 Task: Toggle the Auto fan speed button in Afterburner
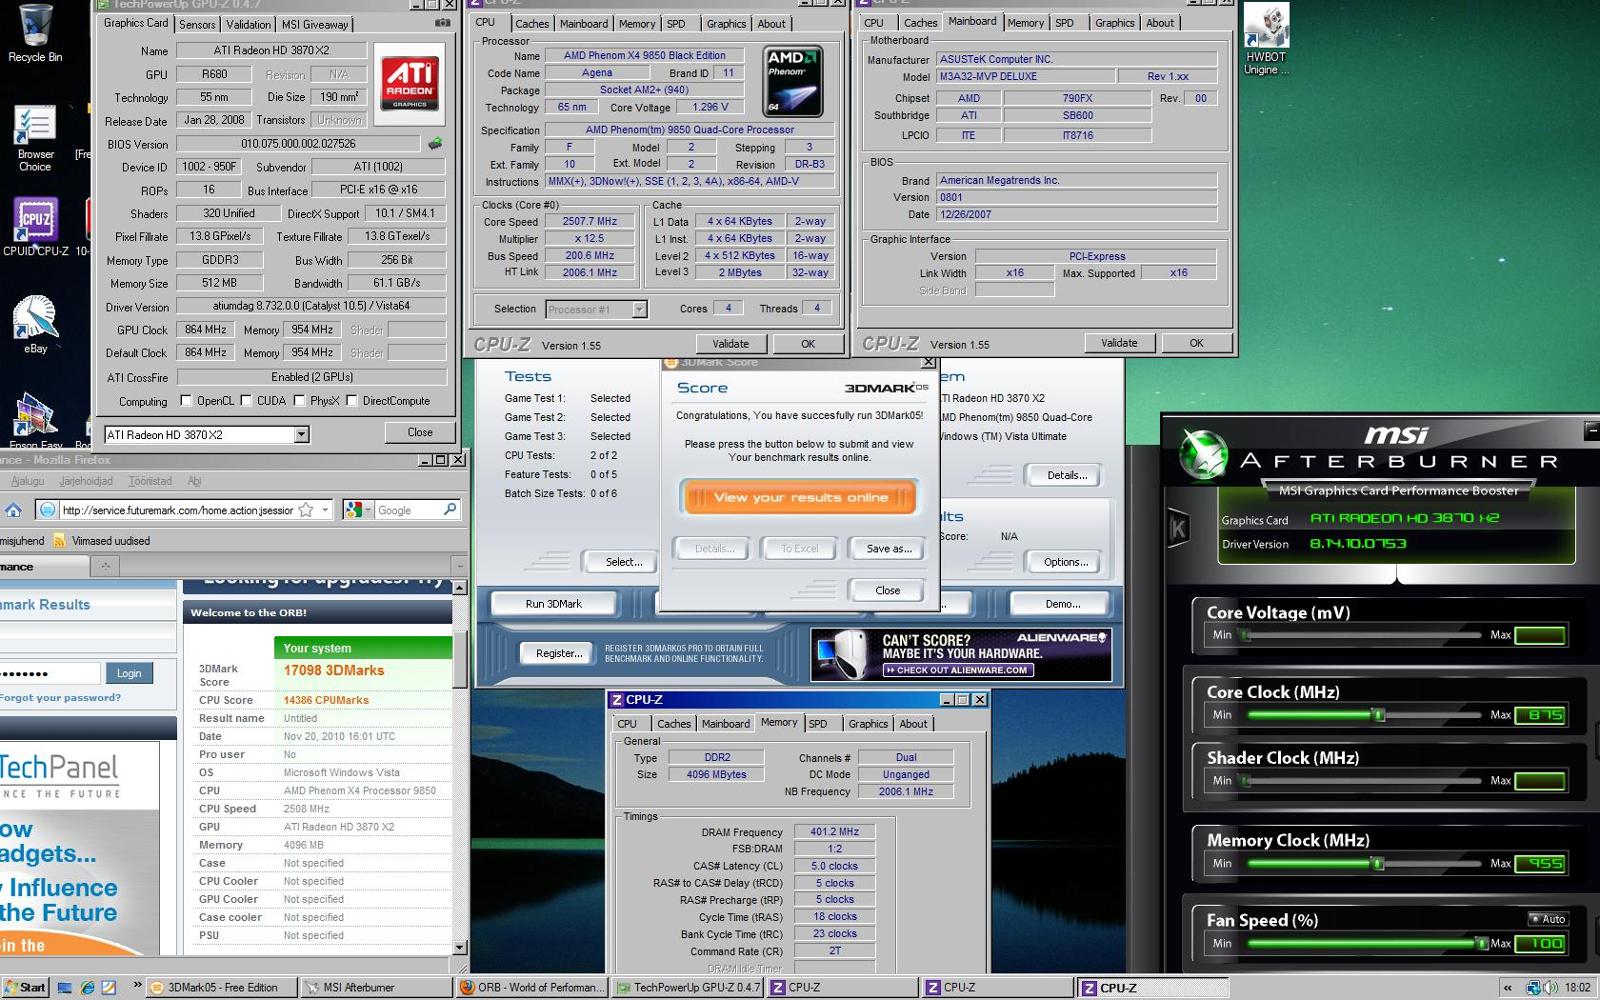click(1548, 919)
